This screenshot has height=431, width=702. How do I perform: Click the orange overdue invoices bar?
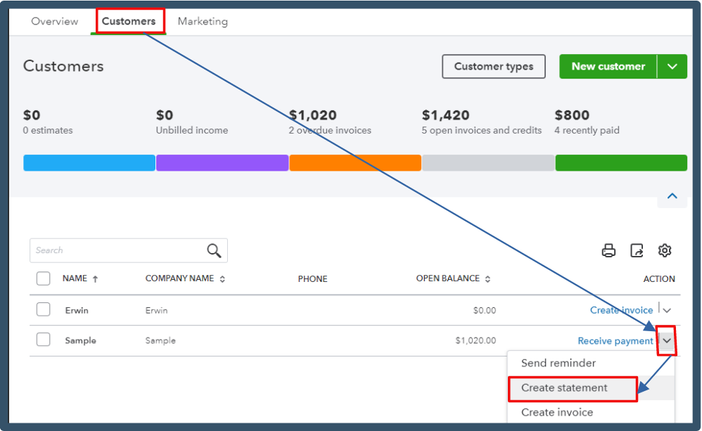tap(355, 163)
